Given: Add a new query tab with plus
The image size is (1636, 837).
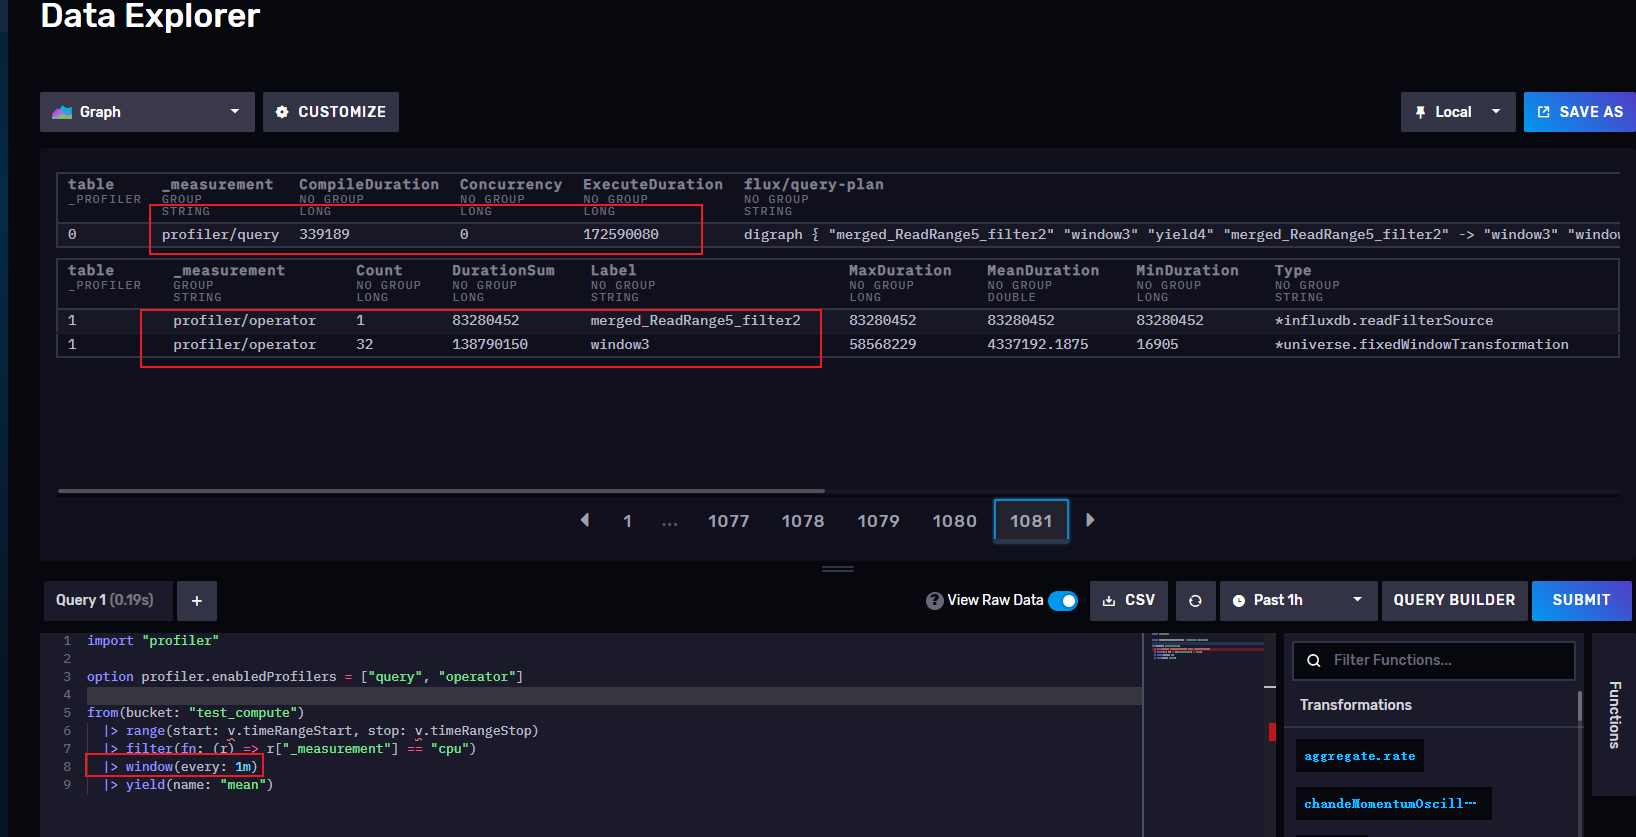Looking at the screenshot, I should tap(197, 601).
